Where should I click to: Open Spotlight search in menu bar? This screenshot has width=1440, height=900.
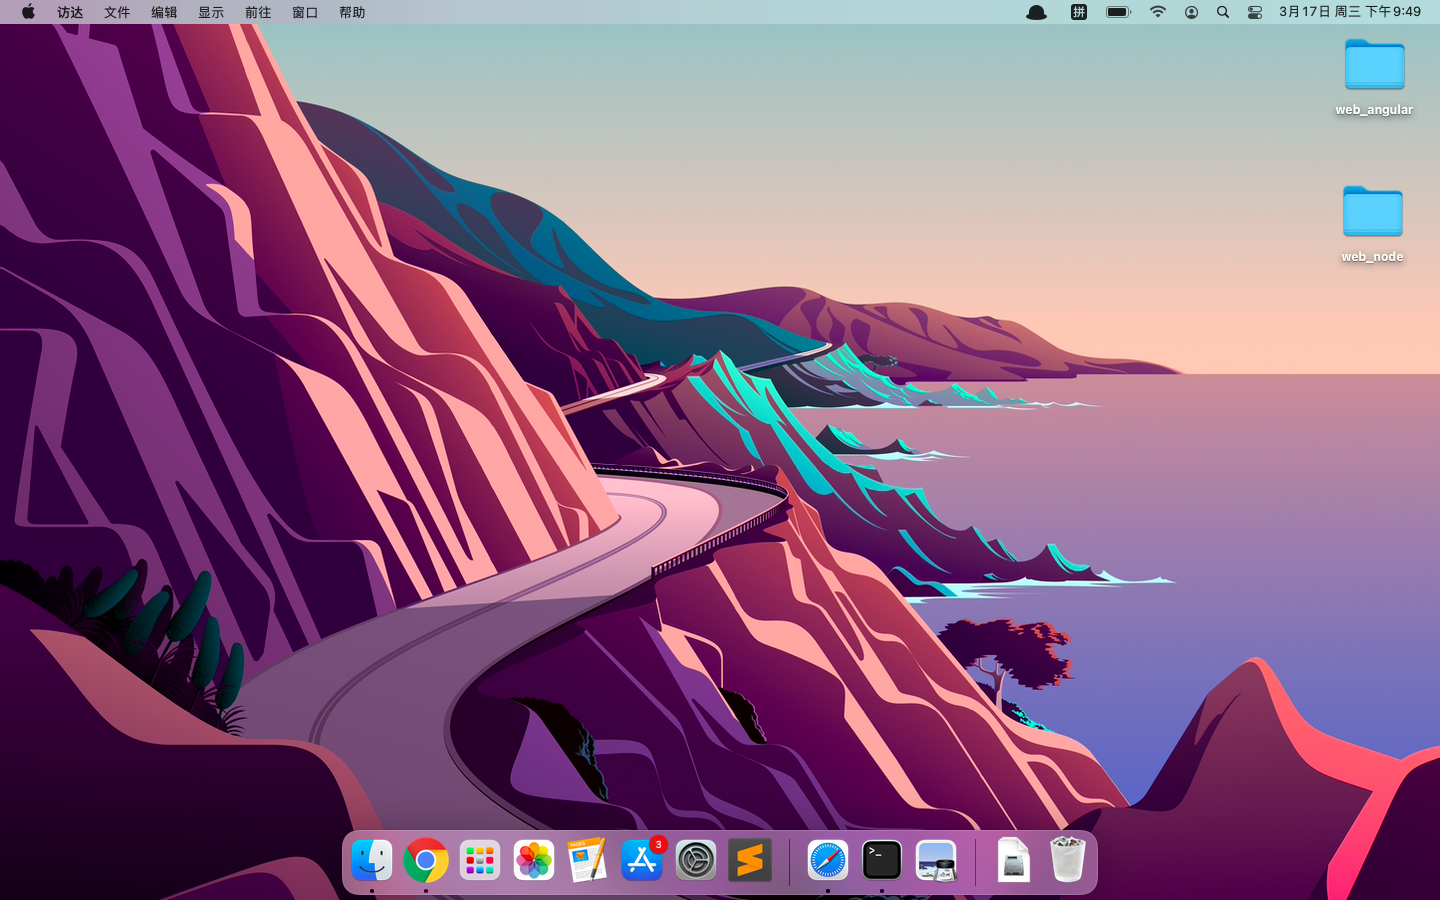point(1223,12)
